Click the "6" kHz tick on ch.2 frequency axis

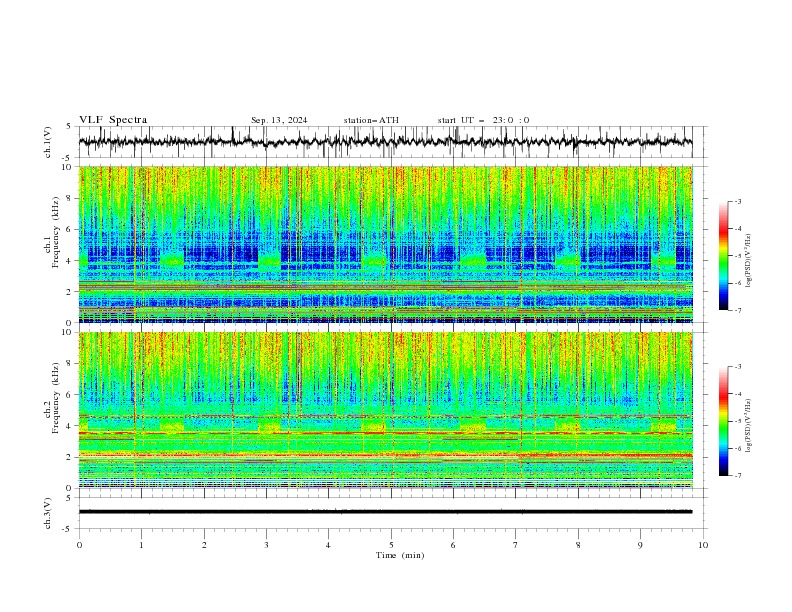coord(71,395)
